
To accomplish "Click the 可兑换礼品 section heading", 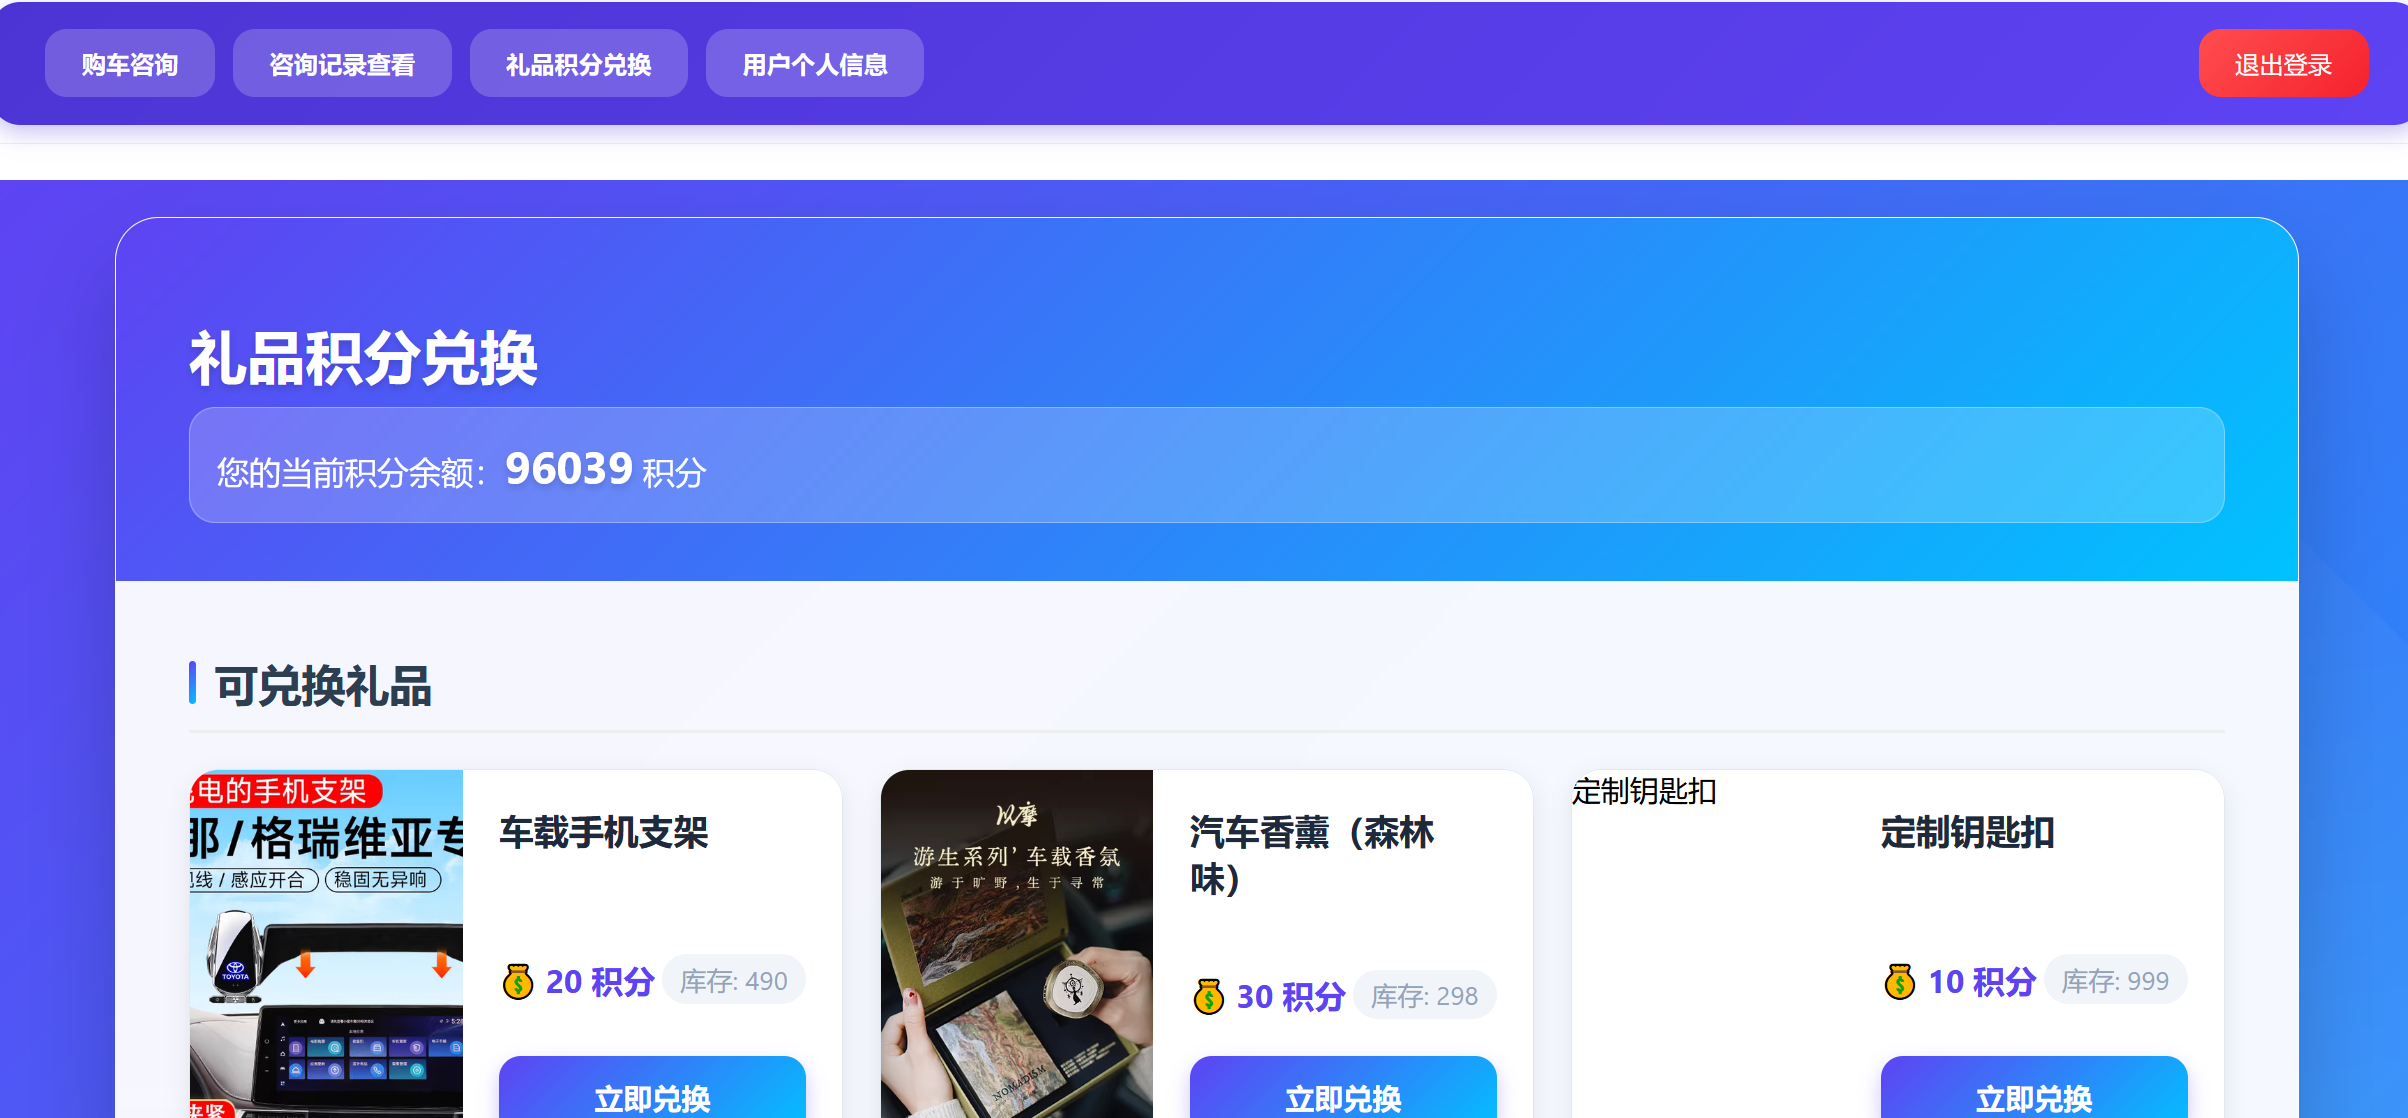I will (323, 687).
